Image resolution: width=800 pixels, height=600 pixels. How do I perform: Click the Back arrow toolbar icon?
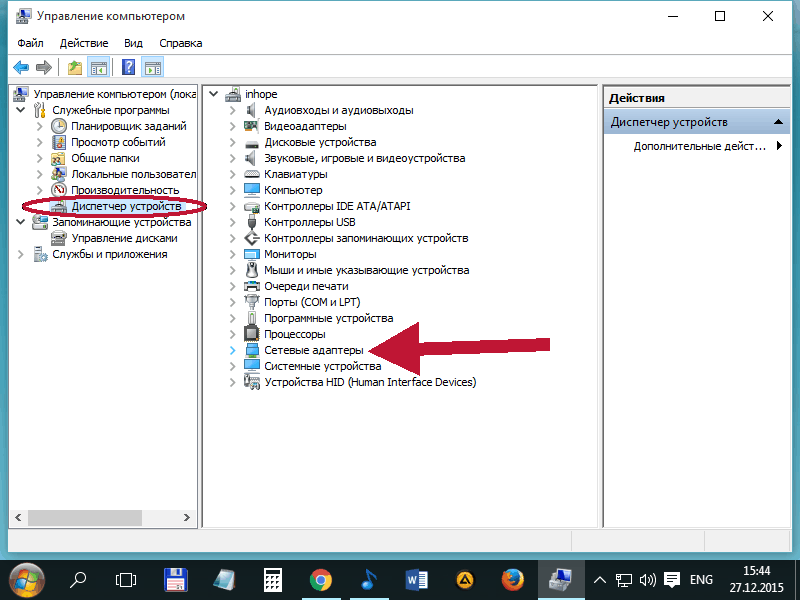tap(21, 67)
